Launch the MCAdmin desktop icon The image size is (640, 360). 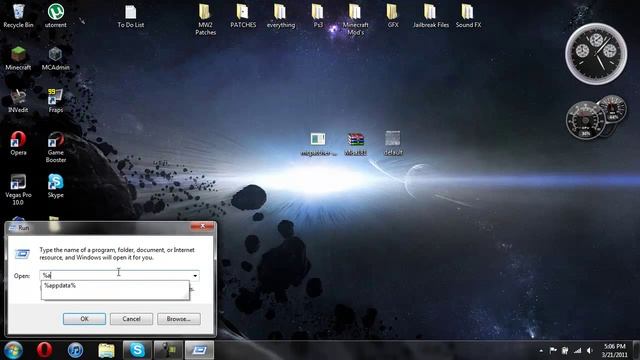pos(56,58)
